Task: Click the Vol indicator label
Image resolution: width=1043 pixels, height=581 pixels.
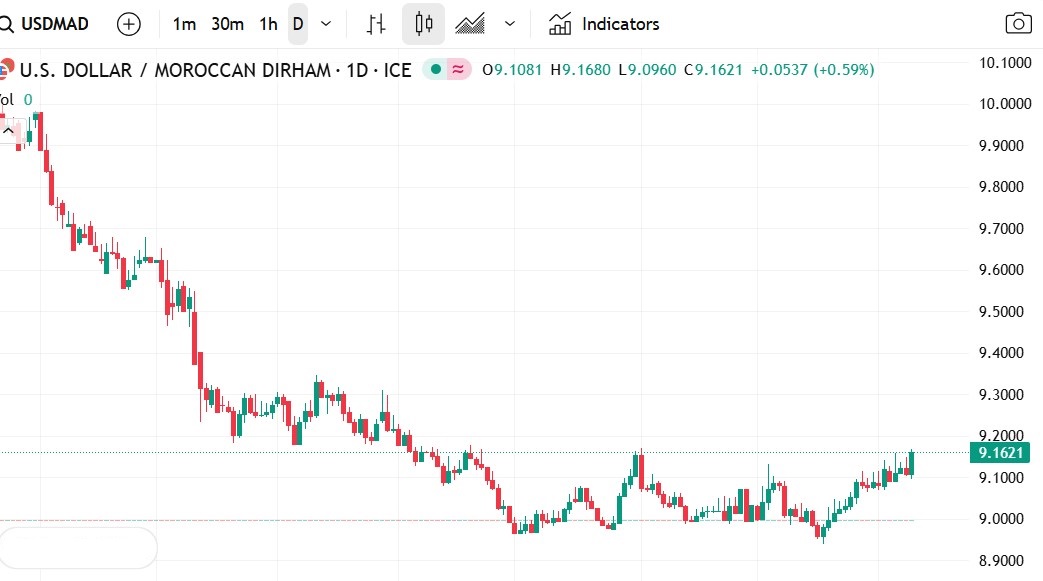Action: tap(8, 99)
